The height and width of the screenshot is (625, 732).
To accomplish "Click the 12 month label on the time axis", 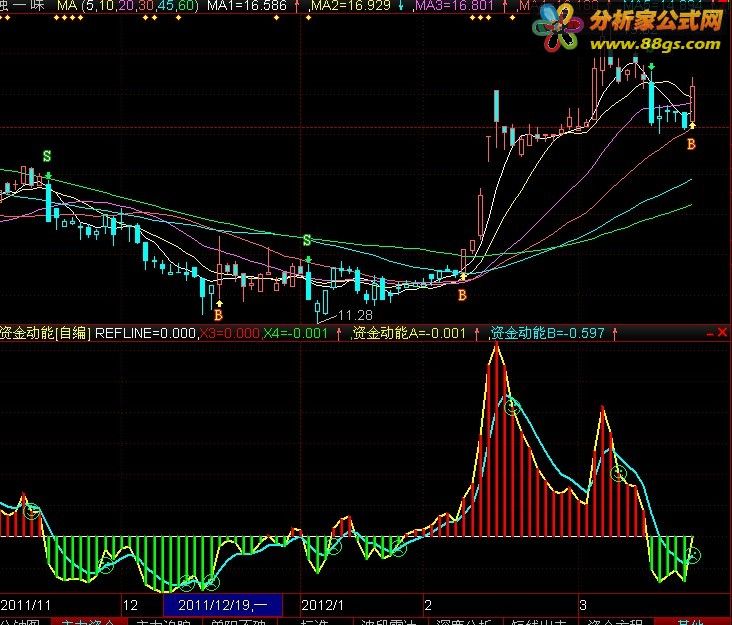I will [x=130, y=605].
